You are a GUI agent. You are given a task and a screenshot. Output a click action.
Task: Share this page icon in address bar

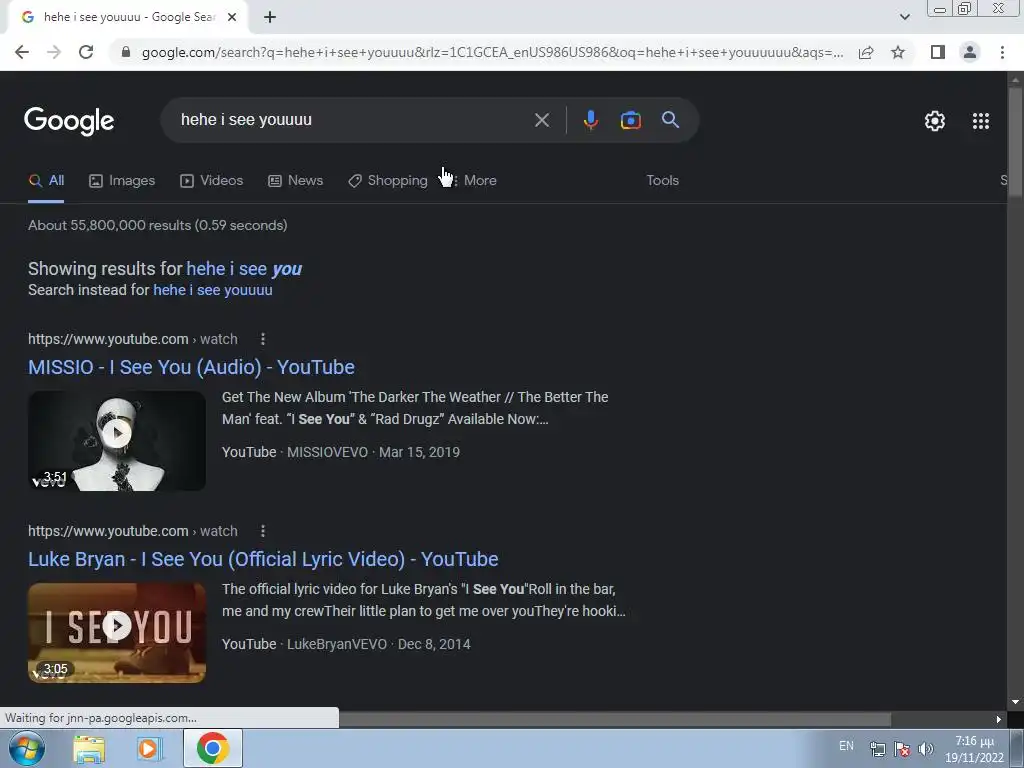click(x=866, y=52)
